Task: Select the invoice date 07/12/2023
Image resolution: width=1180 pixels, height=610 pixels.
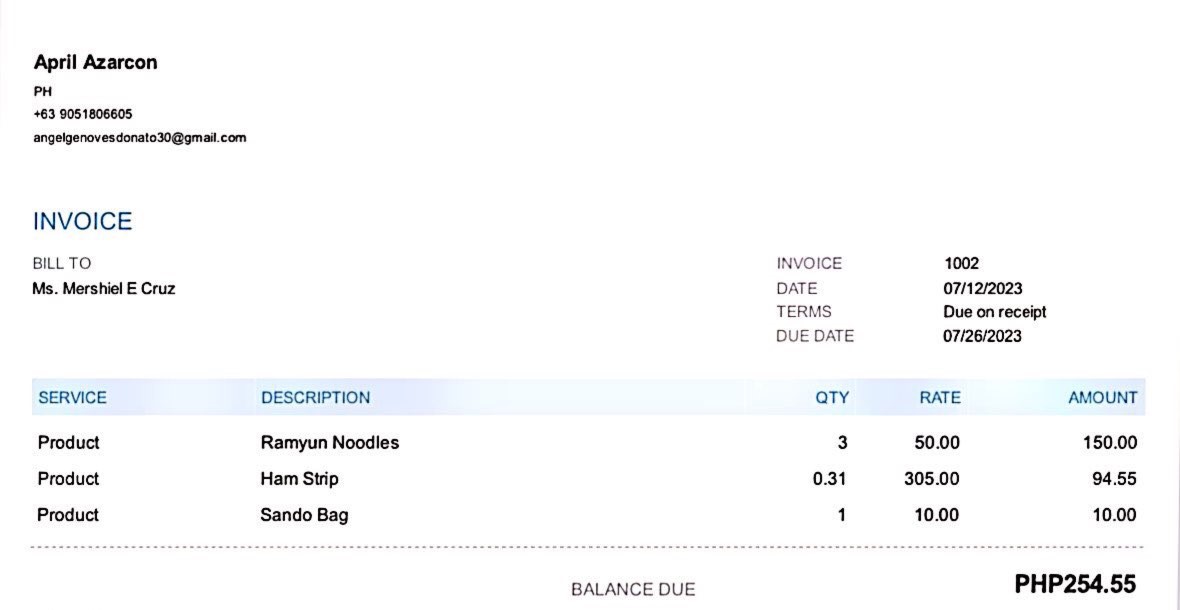Action: [x=982, y=289]
